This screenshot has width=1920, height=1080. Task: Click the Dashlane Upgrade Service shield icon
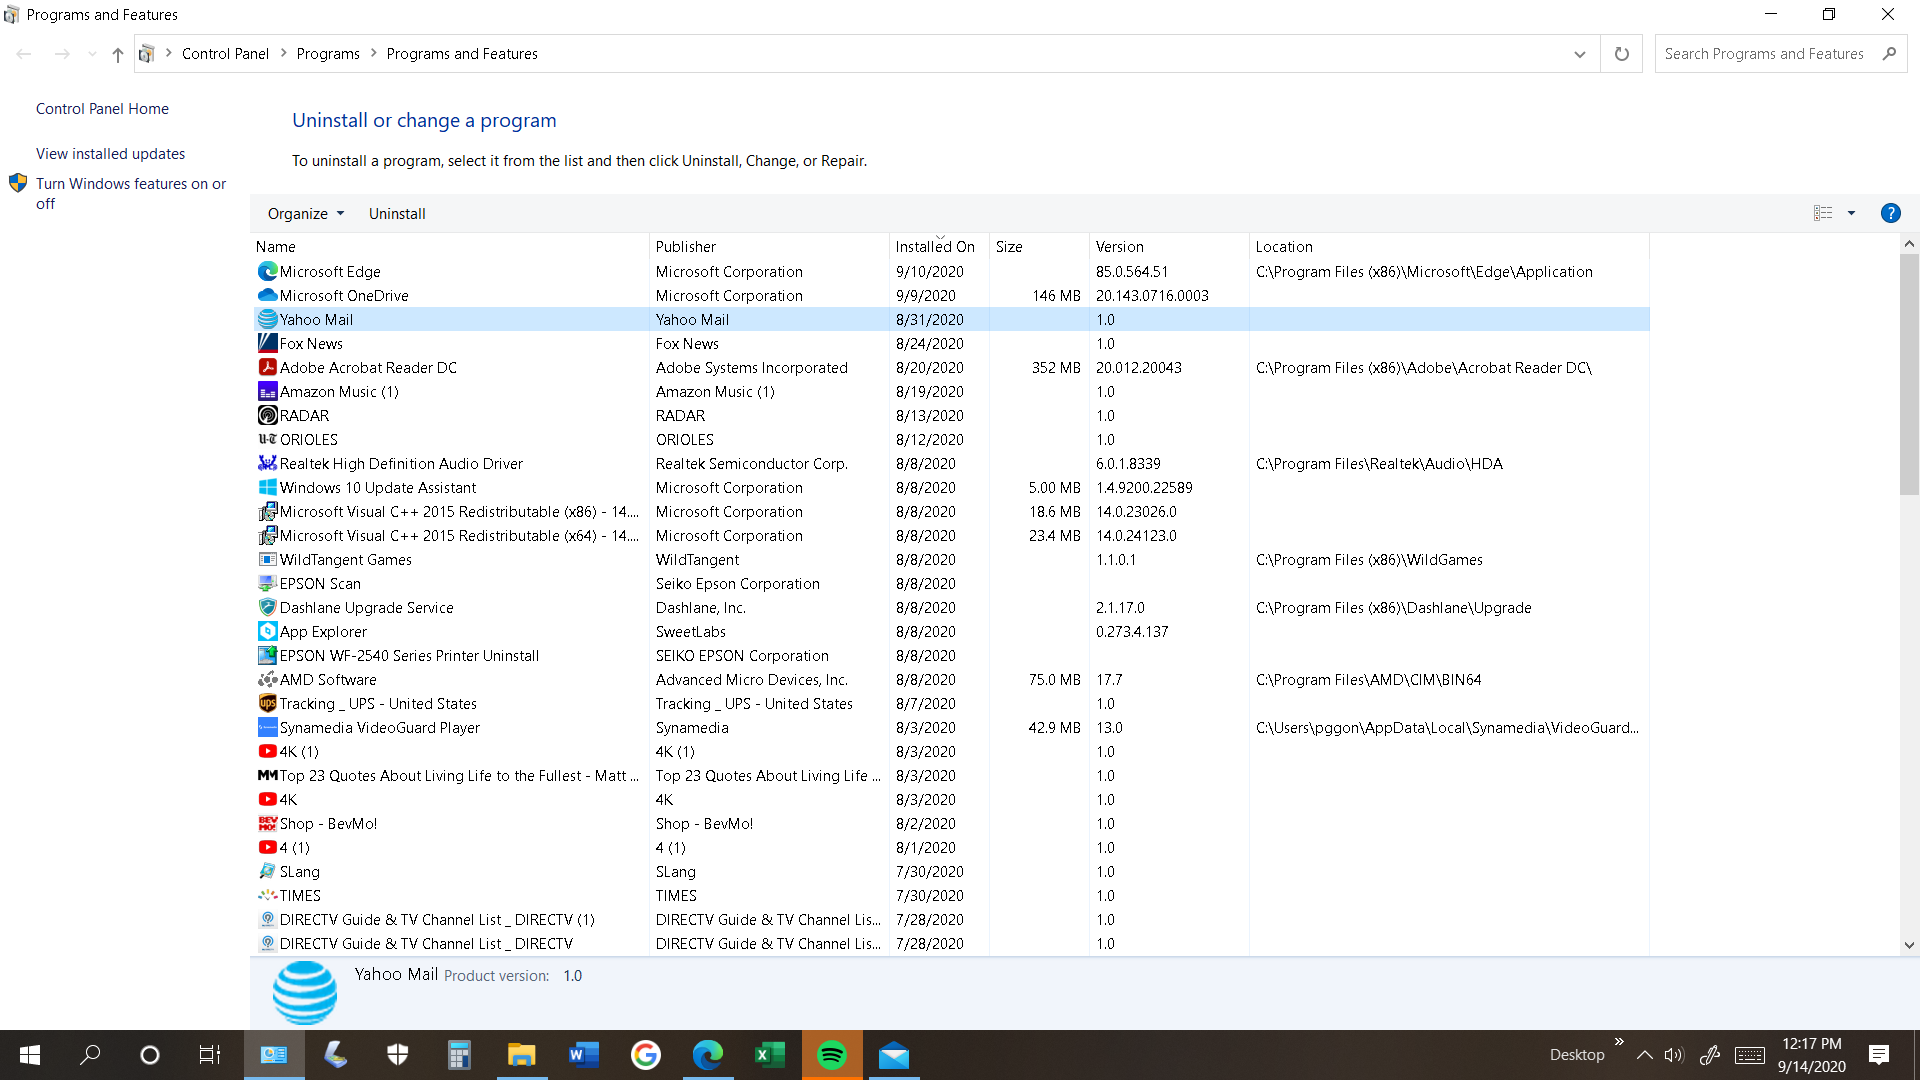point(267,607)
